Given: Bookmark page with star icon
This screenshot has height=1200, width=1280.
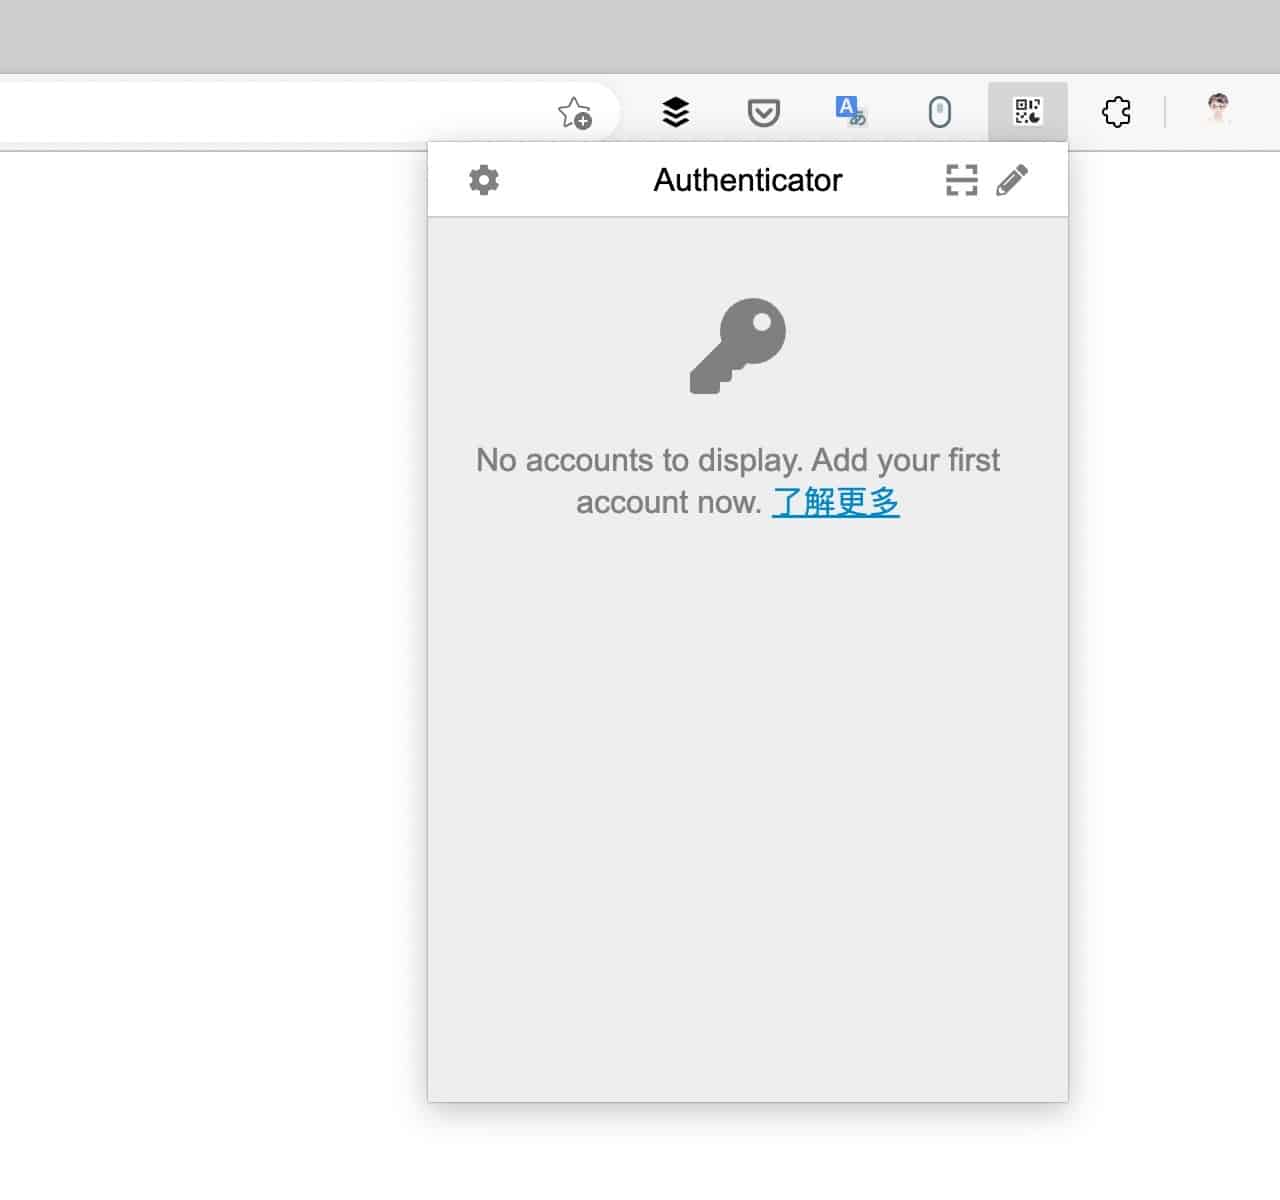Looking at the screenshot, I should pos(575,112).
